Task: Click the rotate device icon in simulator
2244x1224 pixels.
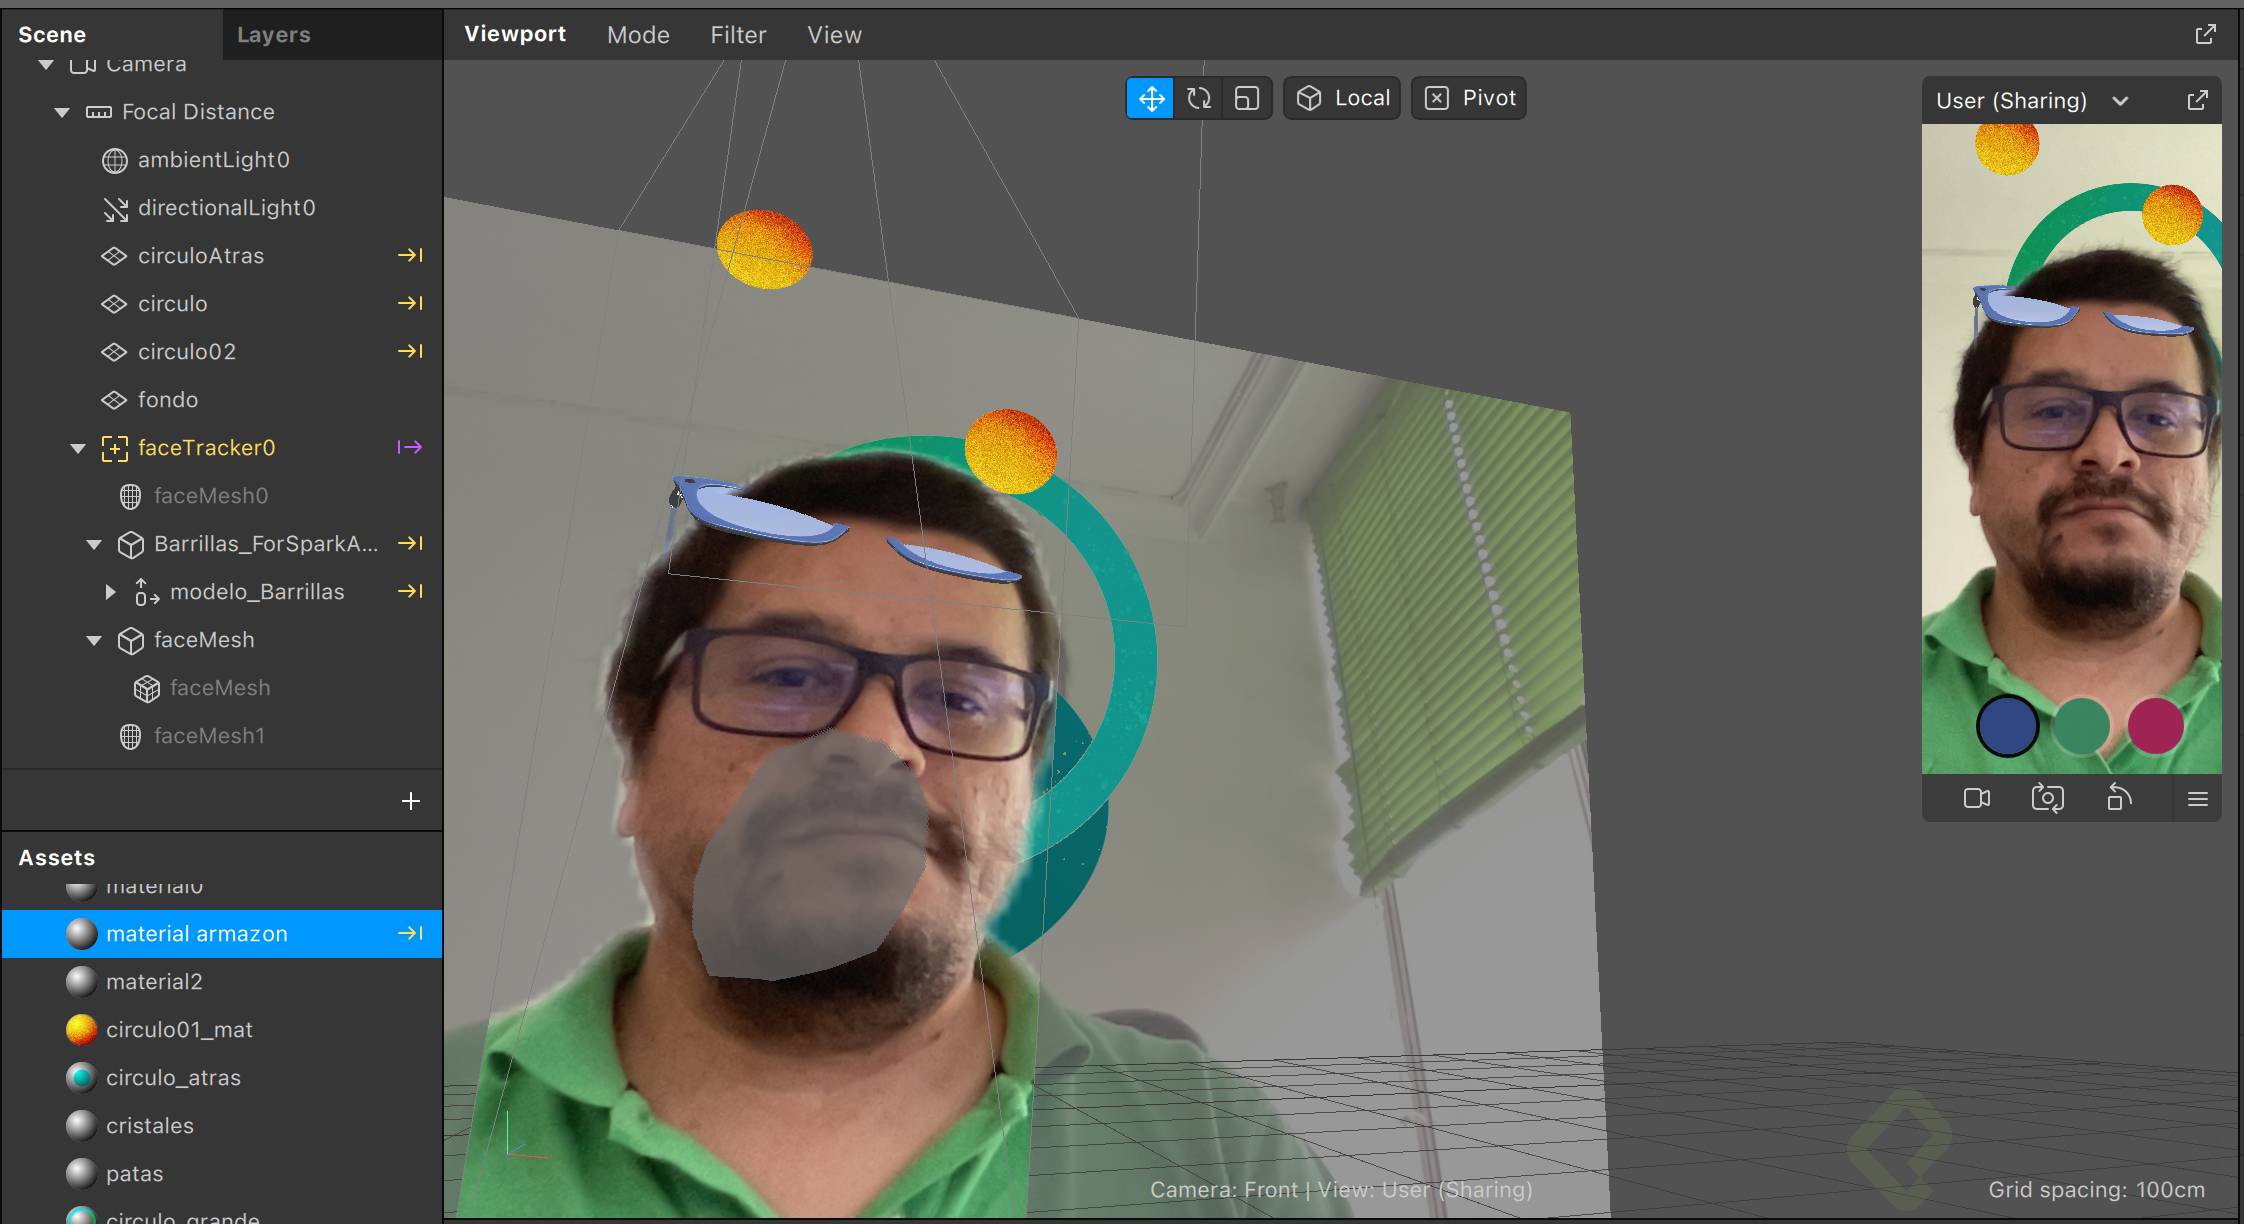Action: (2119, 798)
